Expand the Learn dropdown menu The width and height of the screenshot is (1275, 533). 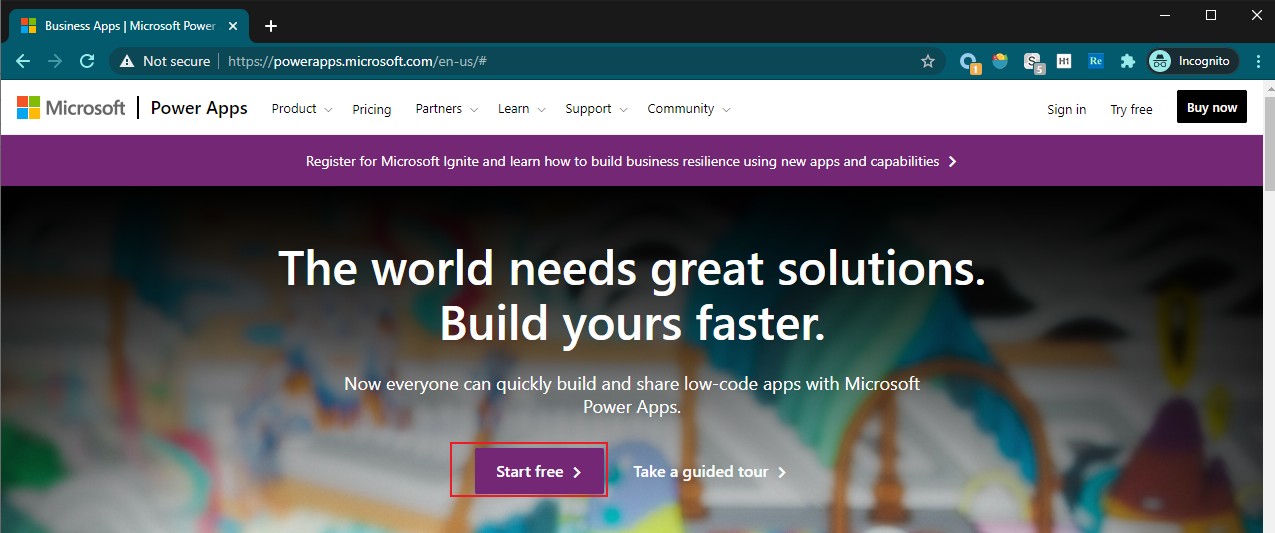[x=522, y=109]
